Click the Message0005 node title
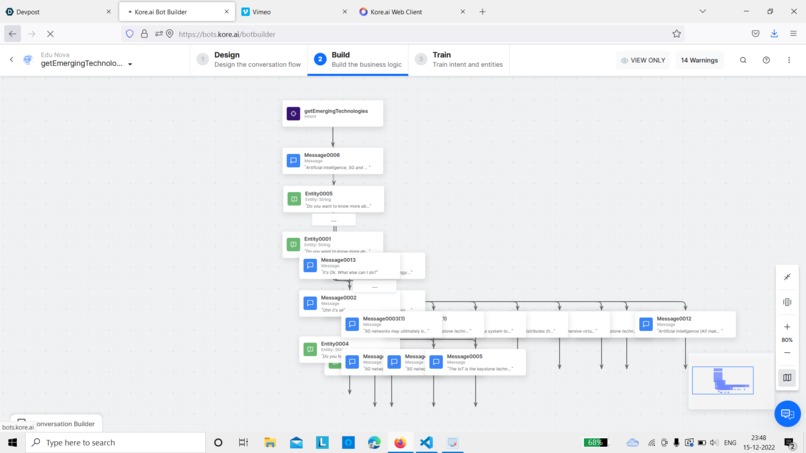The width and height of the screenshot is (806, 453). click(464, 356)
